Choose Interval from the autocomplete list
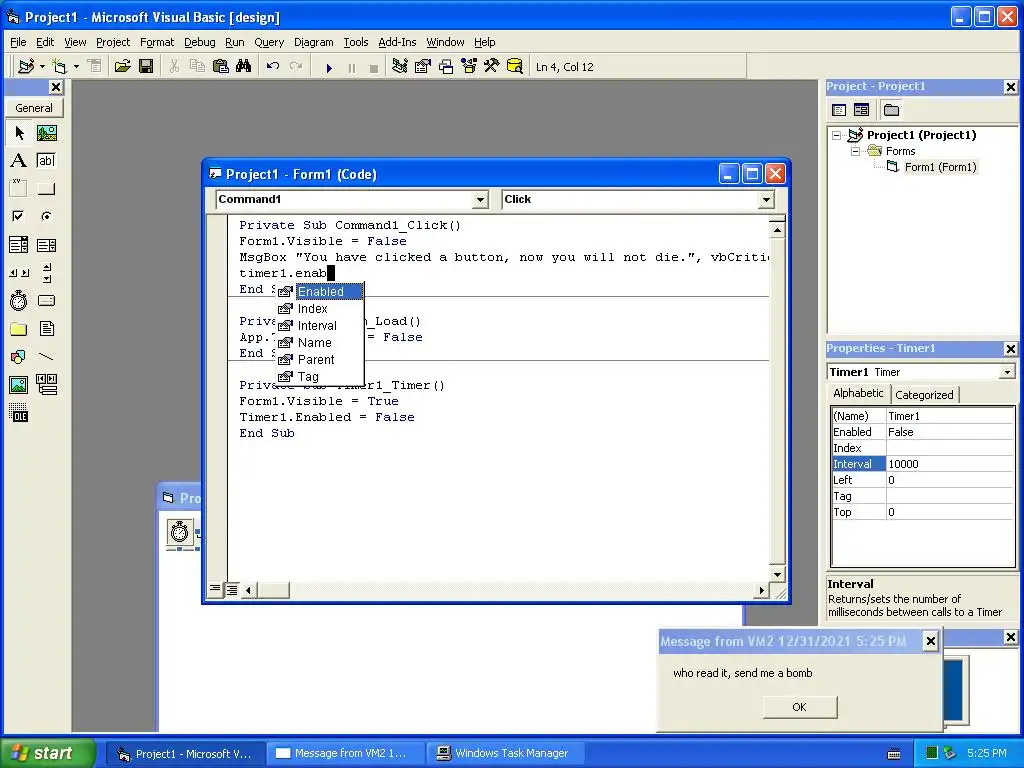This screenshot has width=1024, height=768. coord(317,325)
